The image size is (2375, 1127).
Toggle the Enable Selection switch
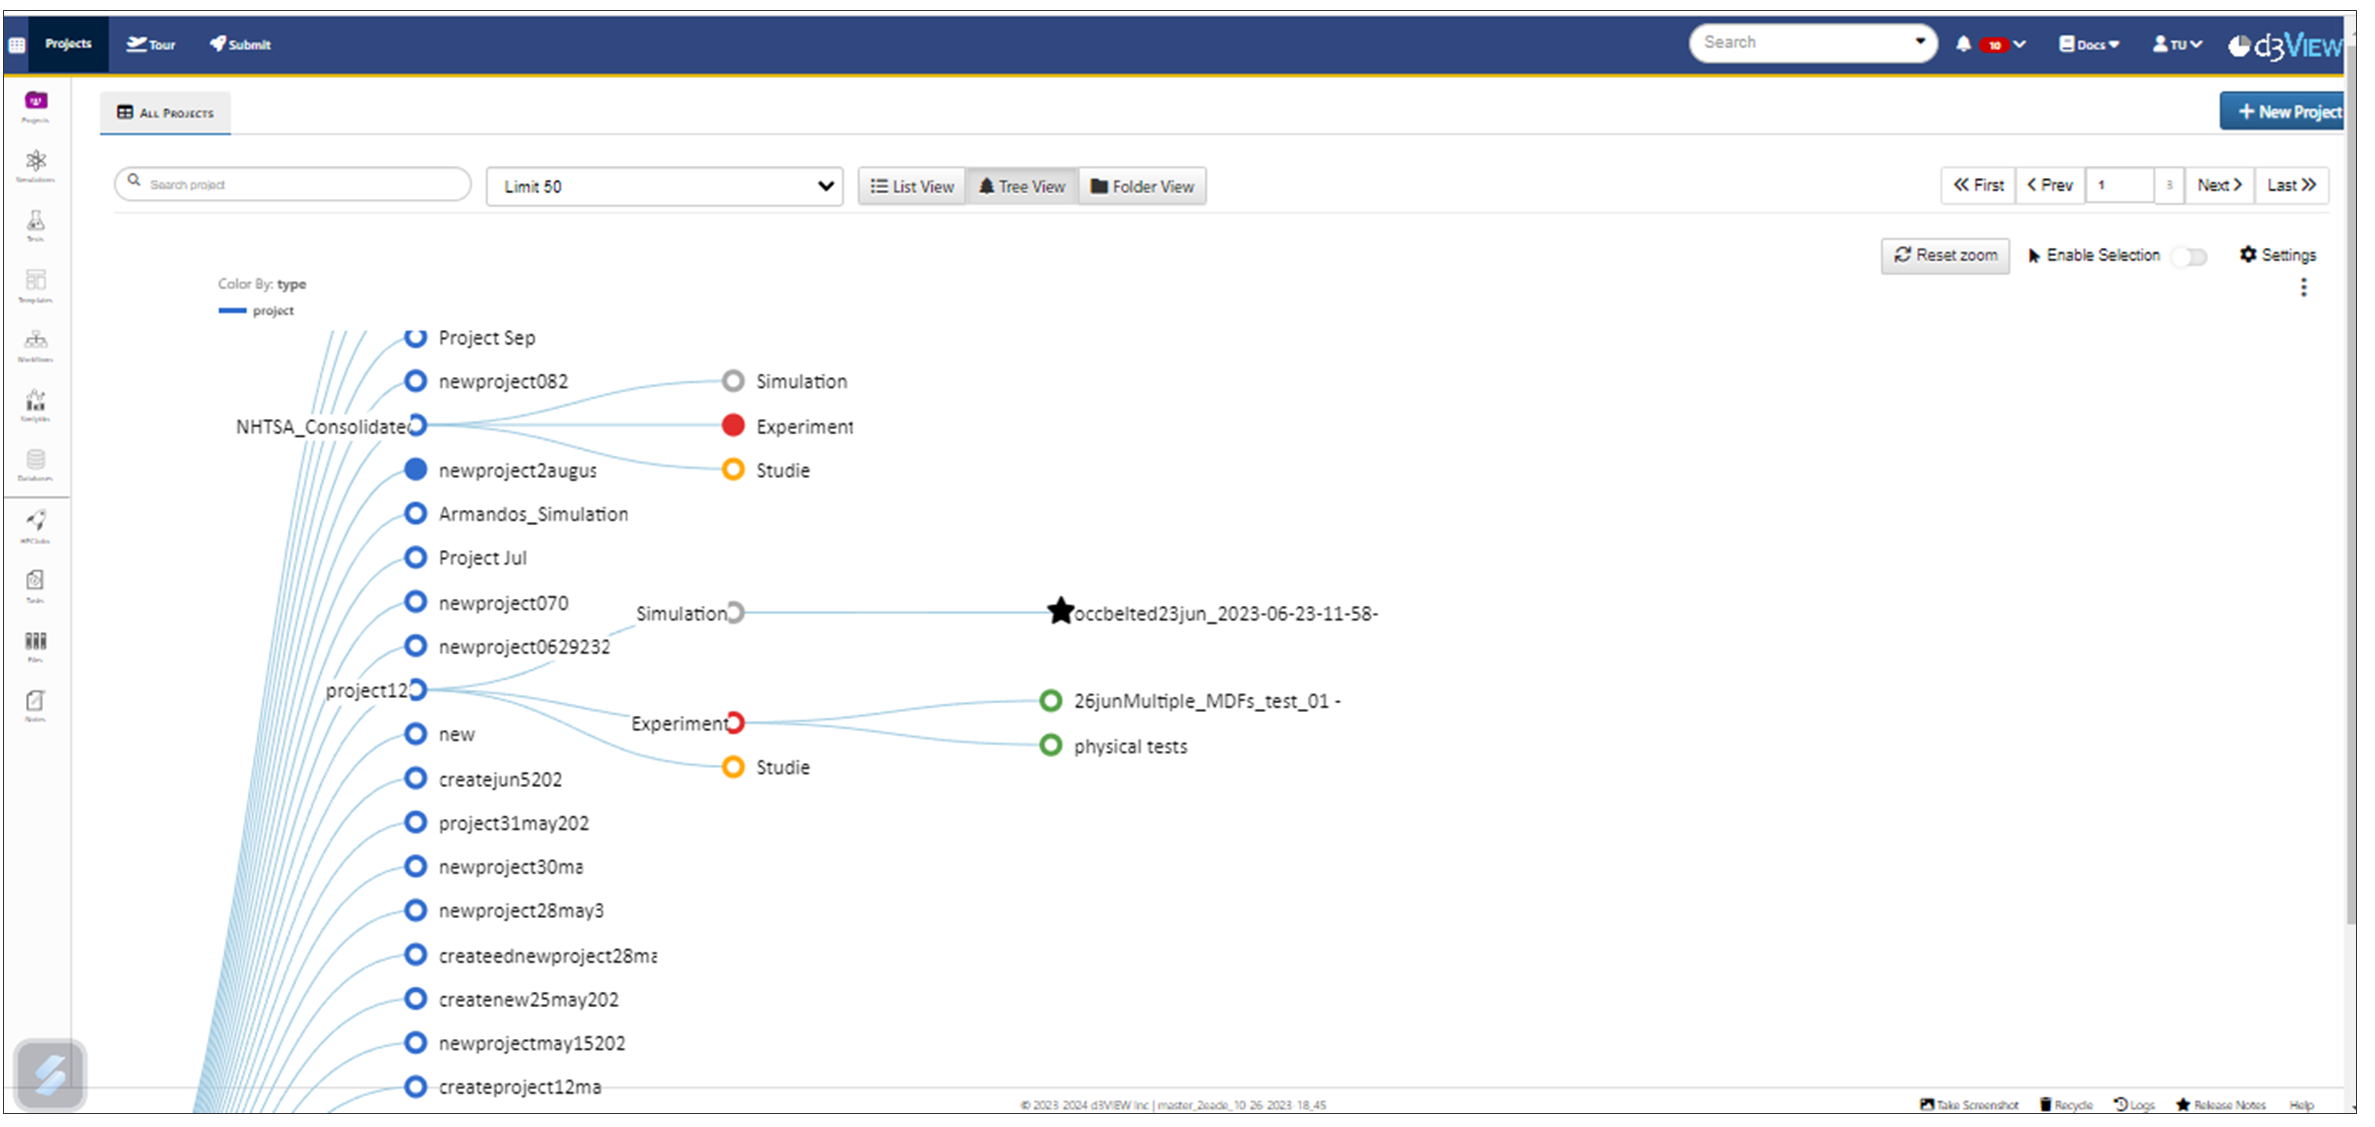point(2189,256)
